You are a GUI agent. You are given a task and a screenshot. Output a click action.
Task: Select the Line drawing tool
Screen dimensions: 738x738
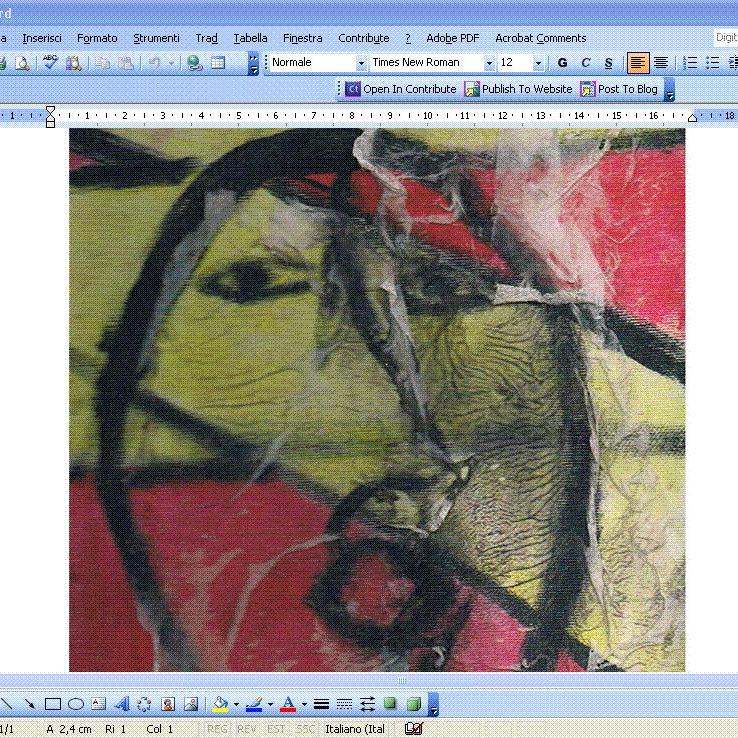point(7,704)
